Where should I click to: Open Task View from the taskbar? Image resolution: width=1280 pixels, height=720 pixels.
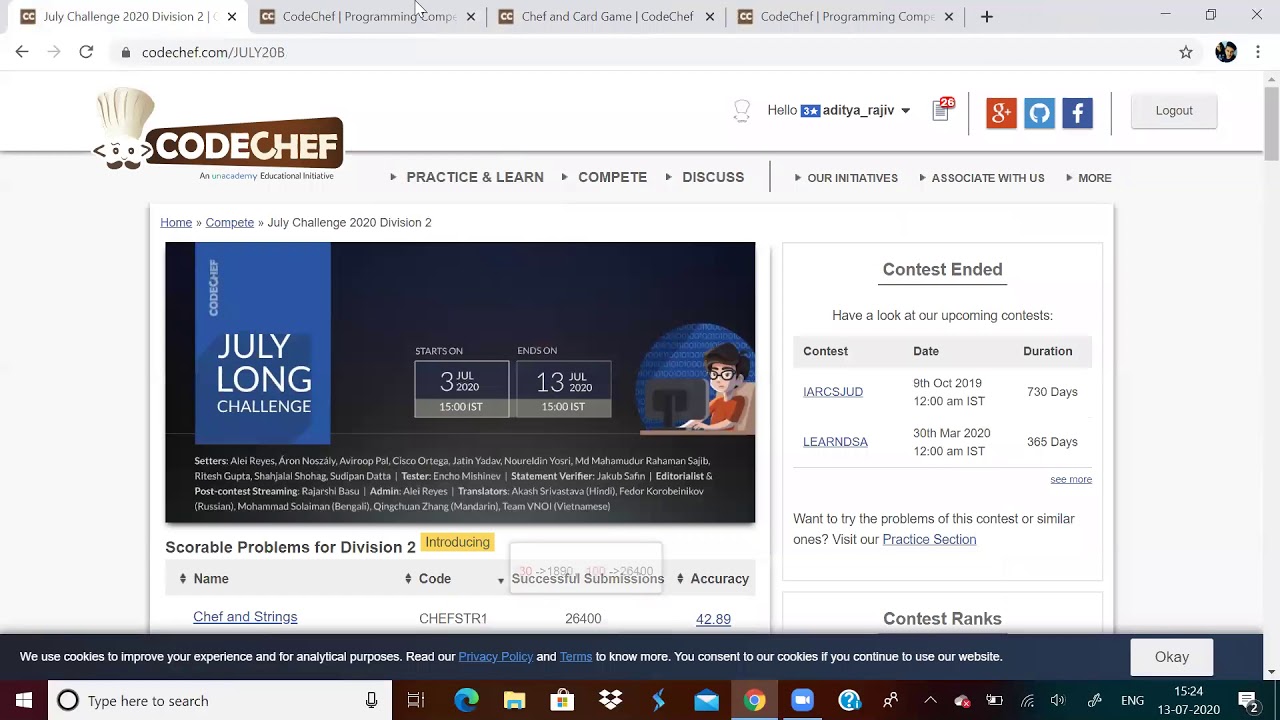tap(416, 701)
